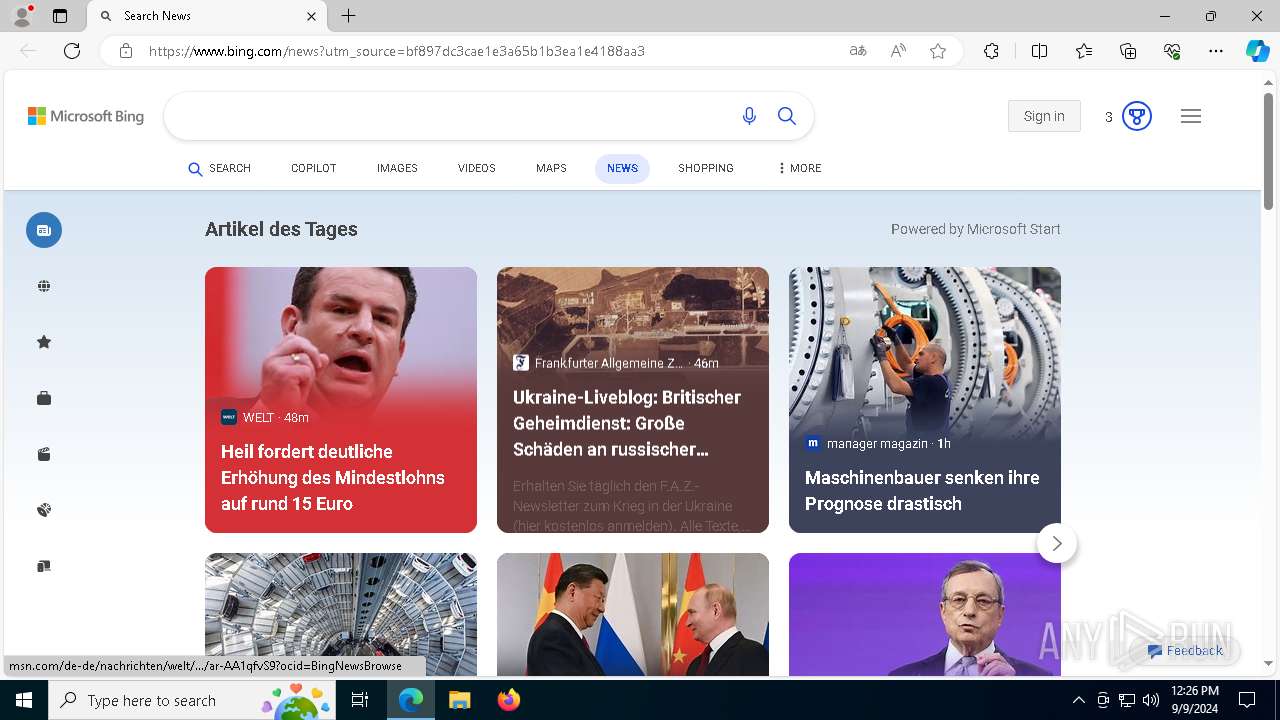Open Microsoft Rewards trophy icon

[1136, 116]
